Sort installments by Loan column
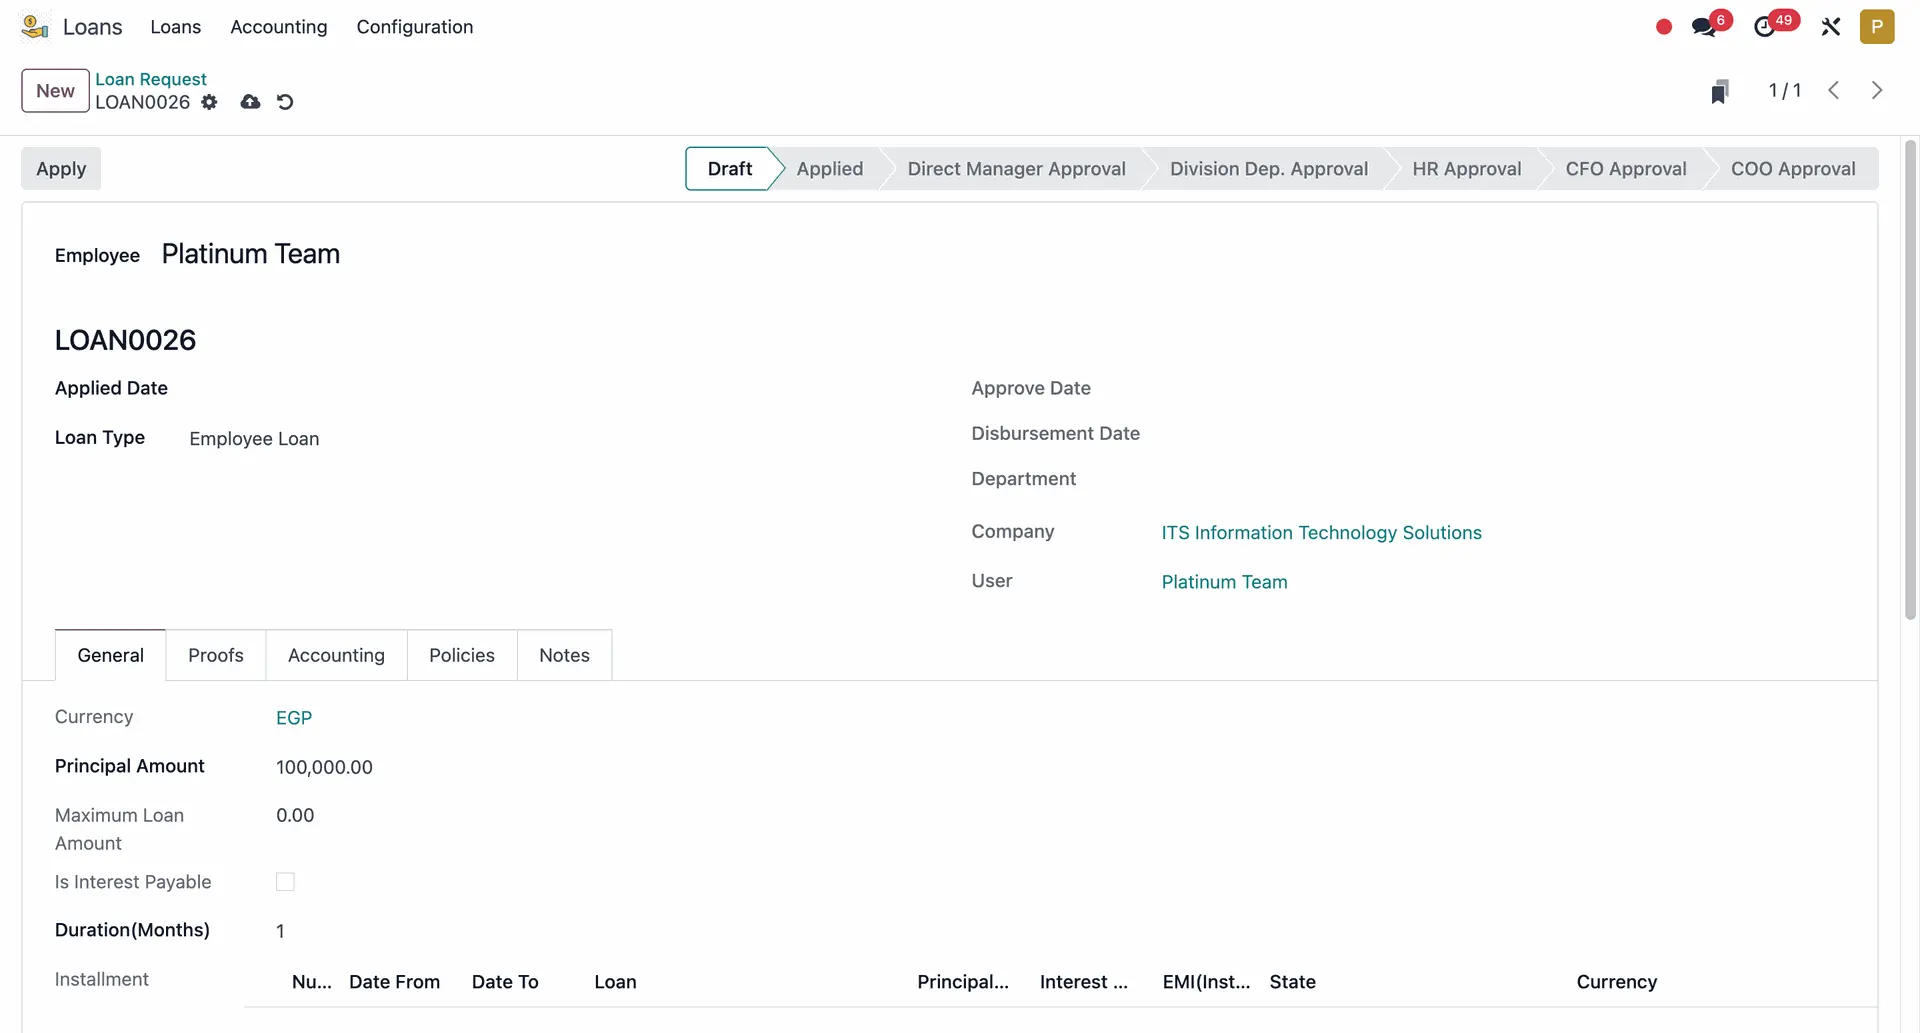Screen dimensions: 1920x1033 pyautogui.click(x=615, y=982)
